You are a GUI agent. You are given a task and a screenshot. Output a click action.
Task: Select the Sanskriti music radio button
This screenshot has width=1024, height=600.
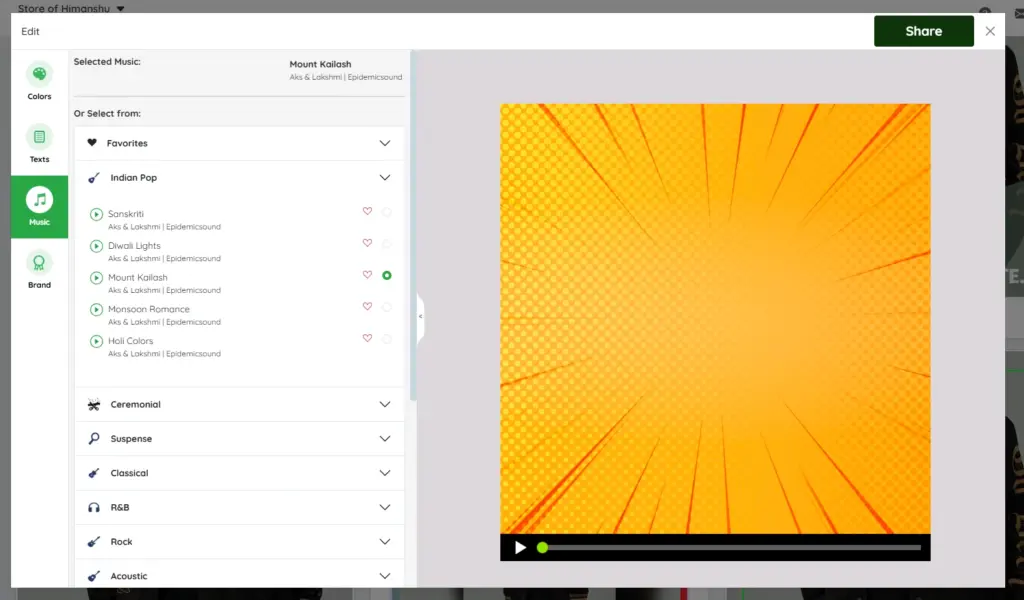pyautogui.click(x=387, y=212)
